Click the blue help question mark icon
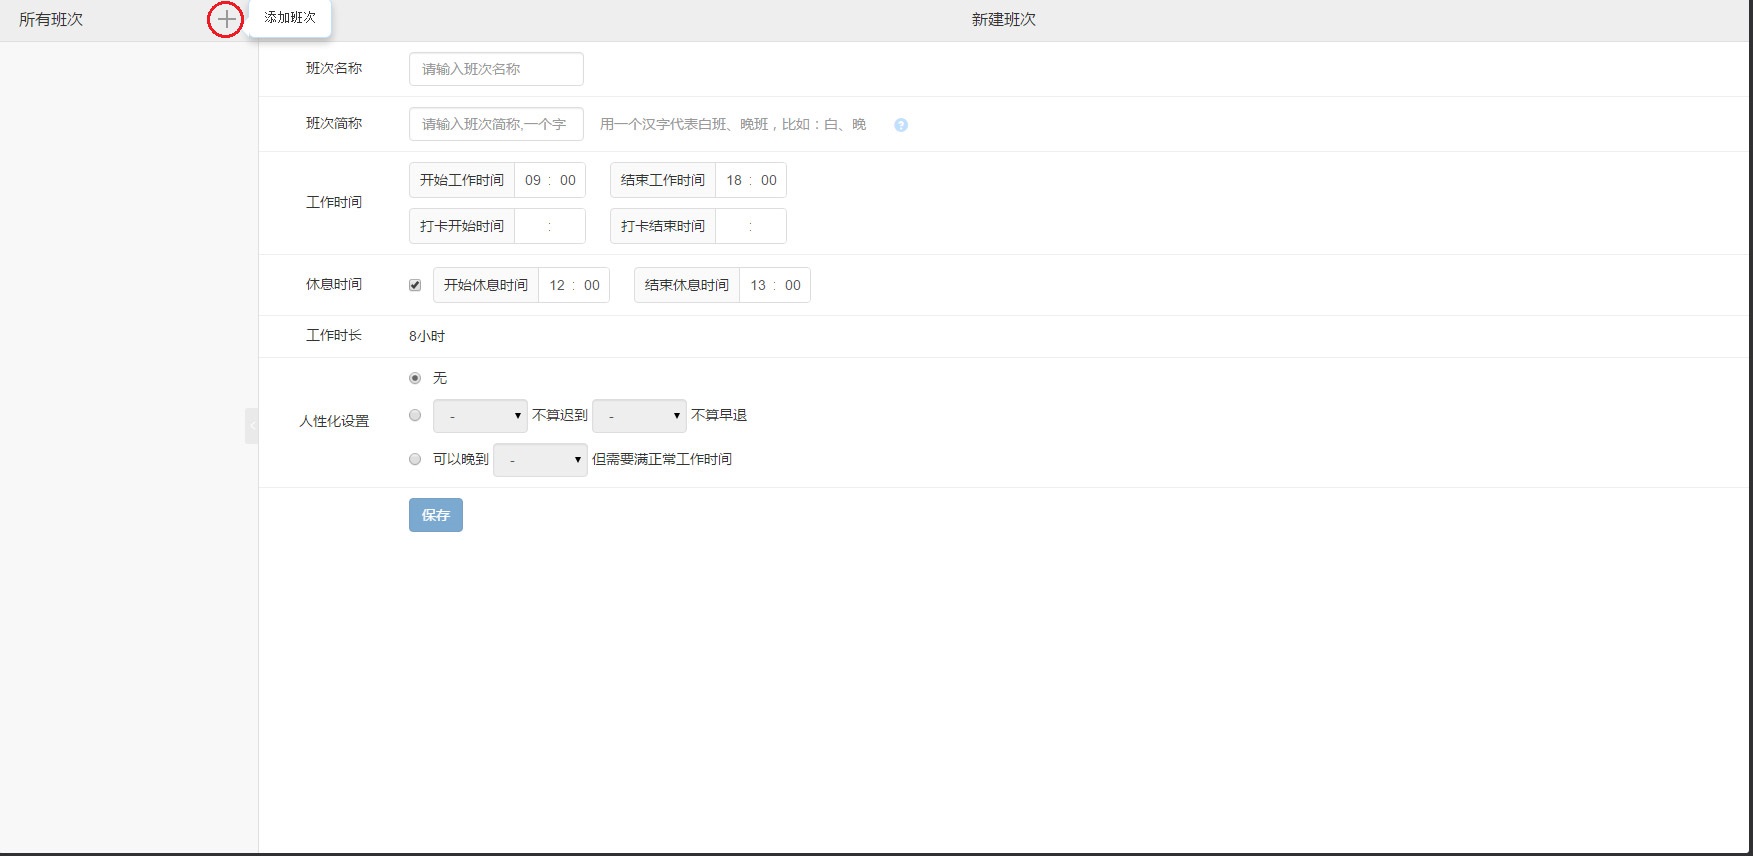The height and width of the screenshot is (856, 1753). click(901, 125)
